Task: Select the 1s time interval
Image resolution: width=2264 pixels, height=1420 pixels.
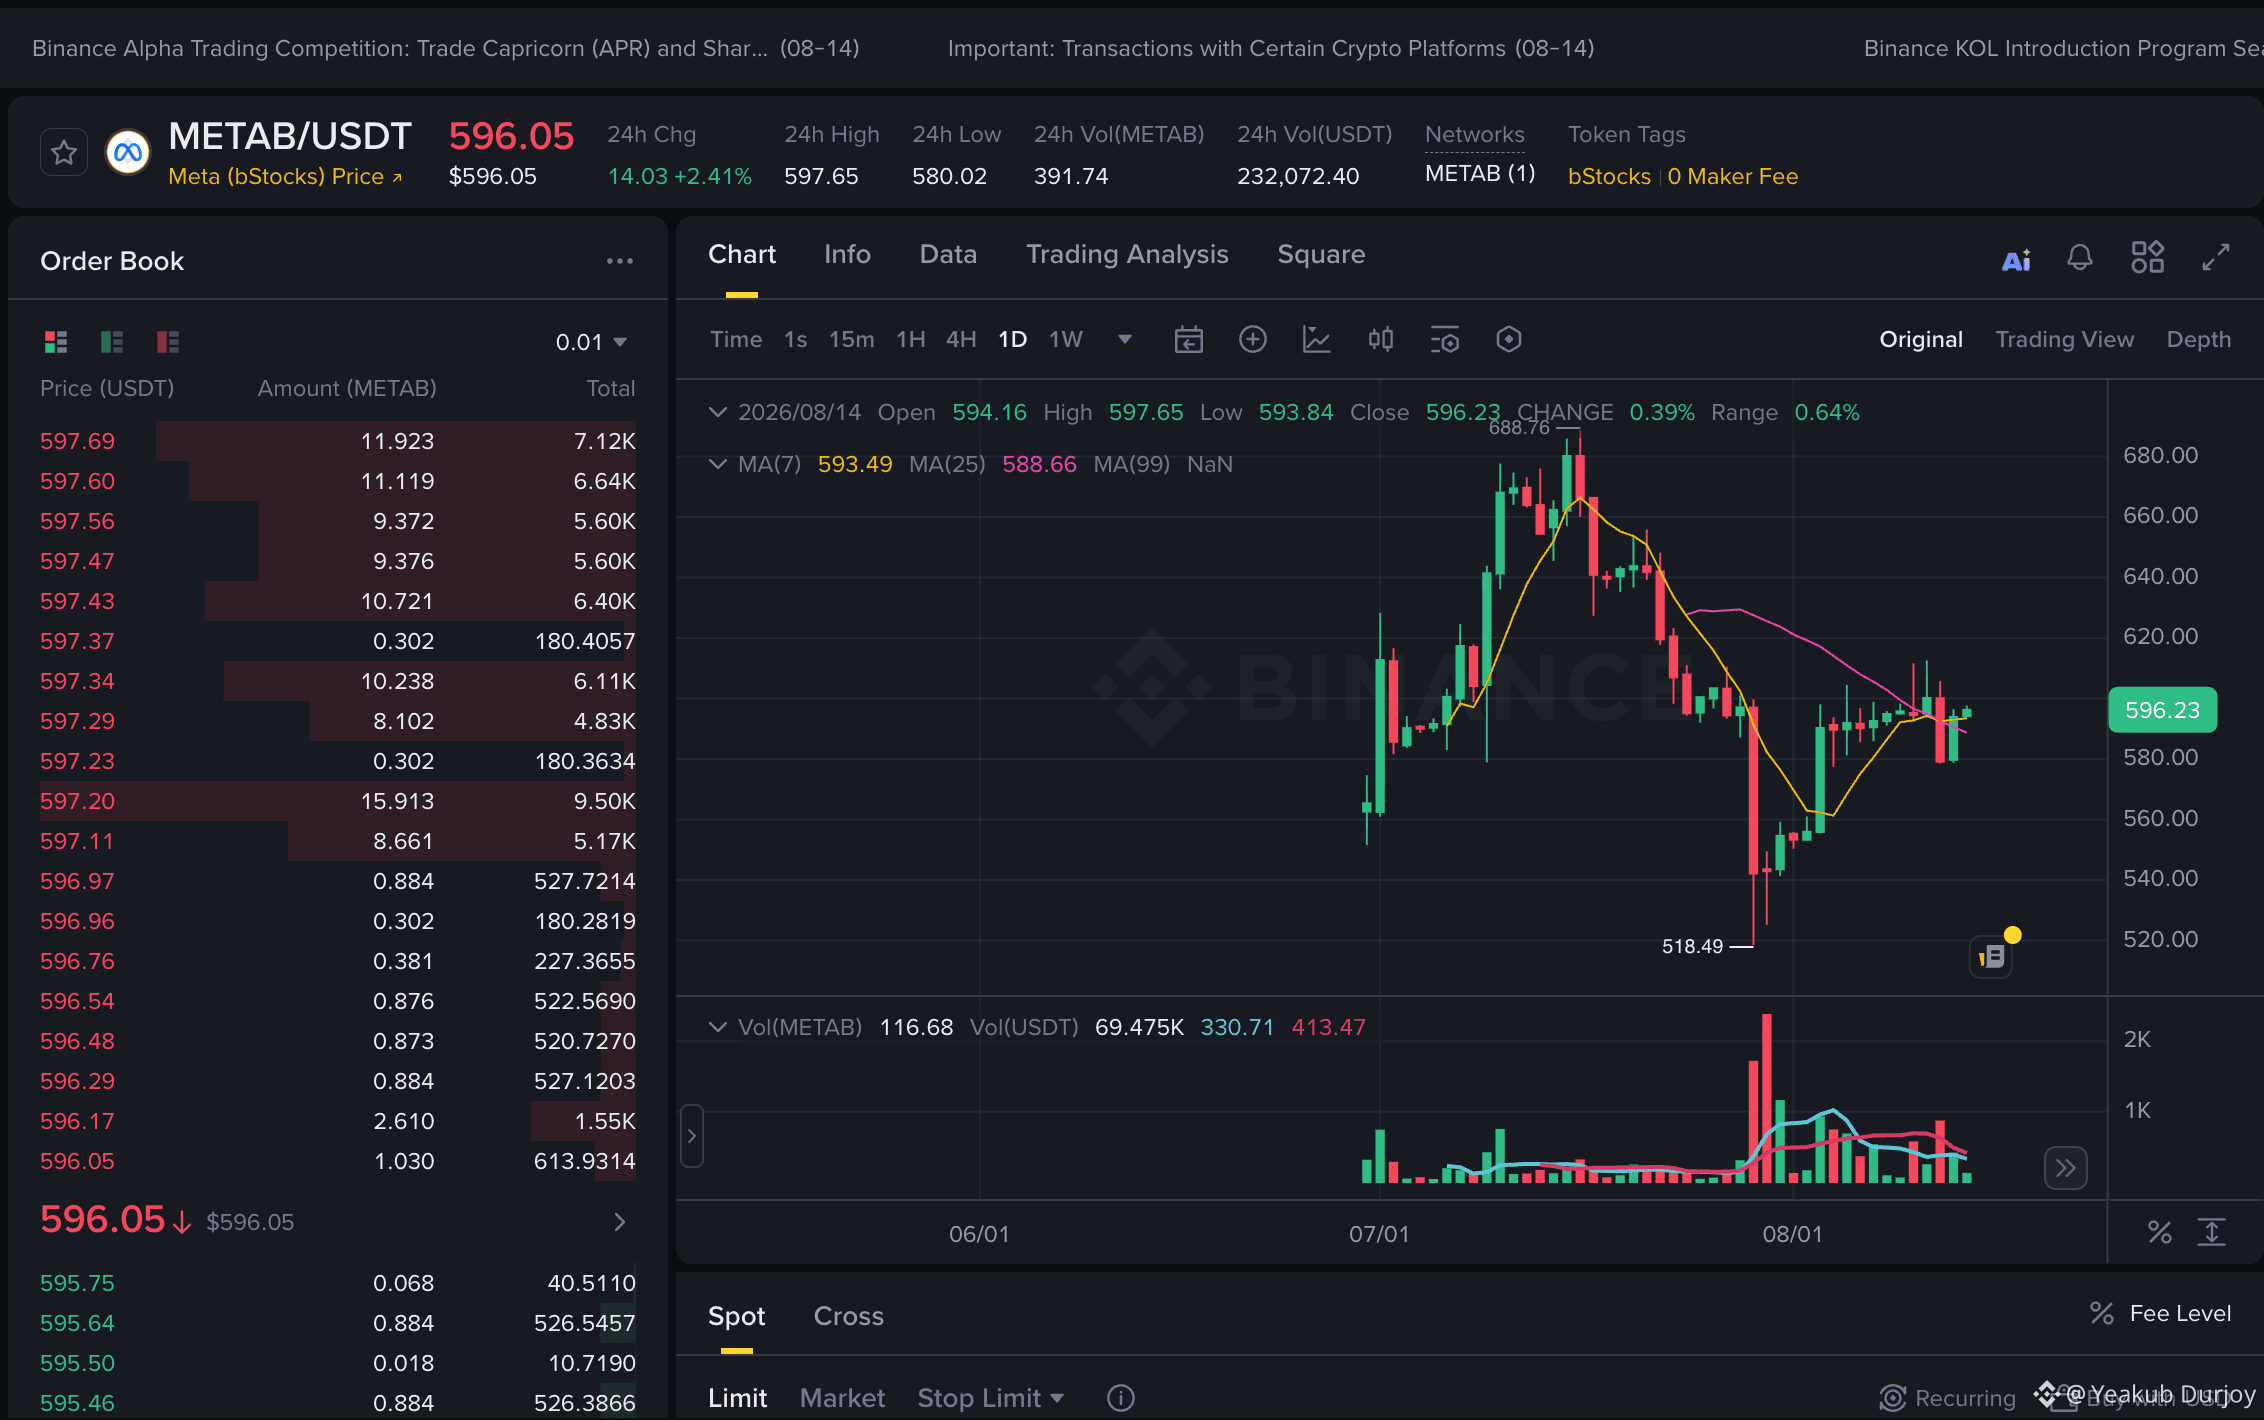Action: 796,340
